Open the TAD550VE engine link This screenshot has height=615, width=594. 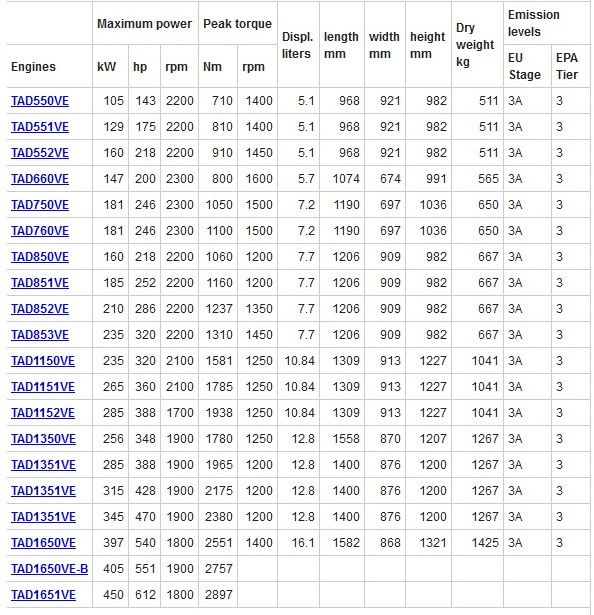tap(40, 101)
